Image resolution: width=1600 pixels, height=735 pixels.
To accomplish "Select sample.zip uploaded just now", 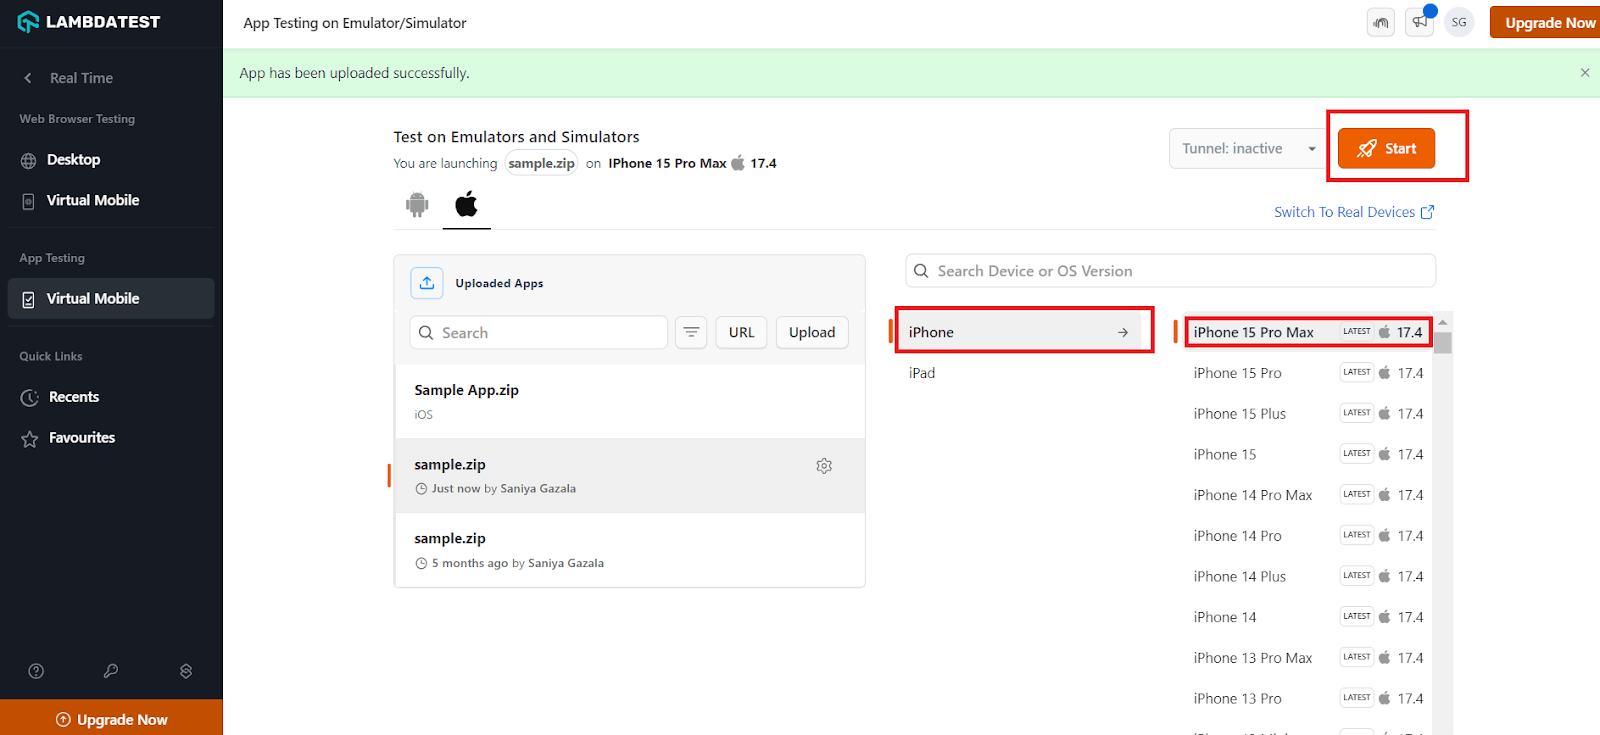I will 630,476.
